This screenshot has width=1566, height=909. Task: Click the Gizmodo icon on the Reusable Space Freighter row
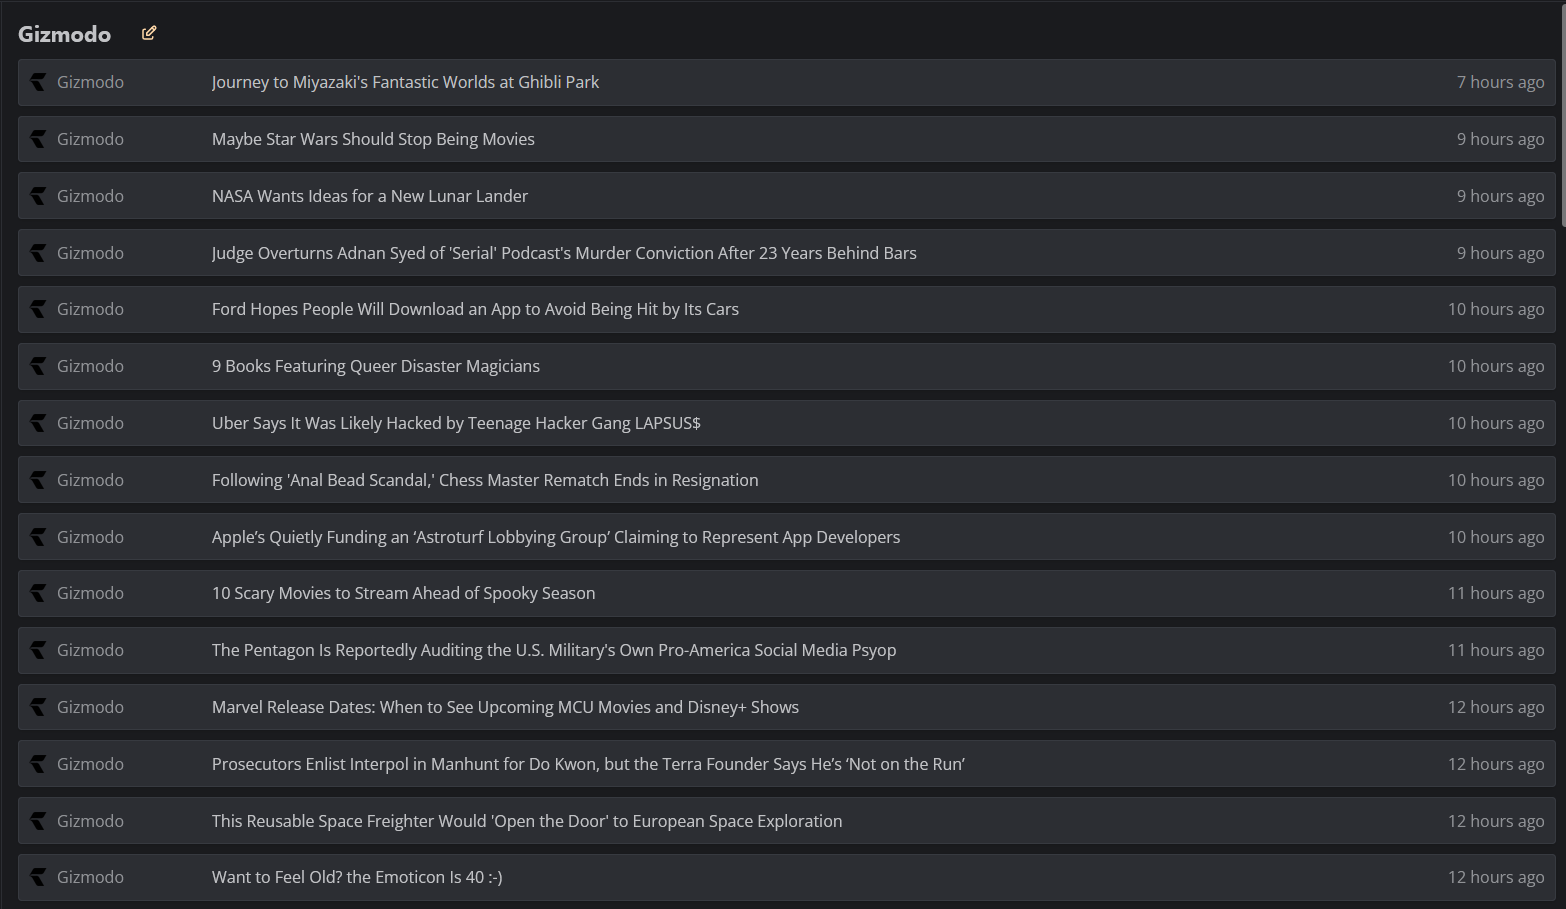tap(38, 821)
